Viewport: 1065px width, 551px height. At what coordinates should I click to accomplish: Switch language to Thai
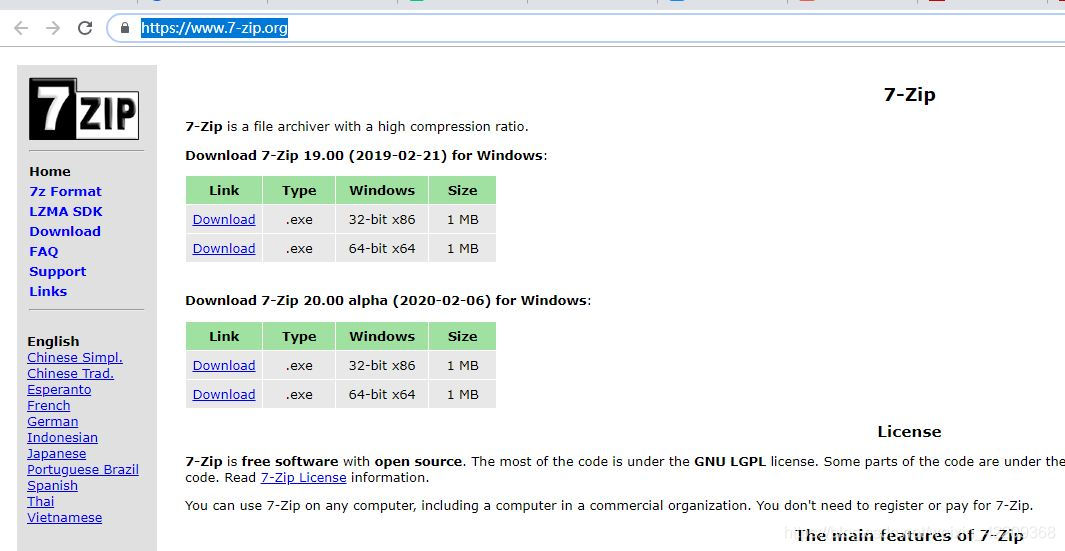tap(40, 501)
